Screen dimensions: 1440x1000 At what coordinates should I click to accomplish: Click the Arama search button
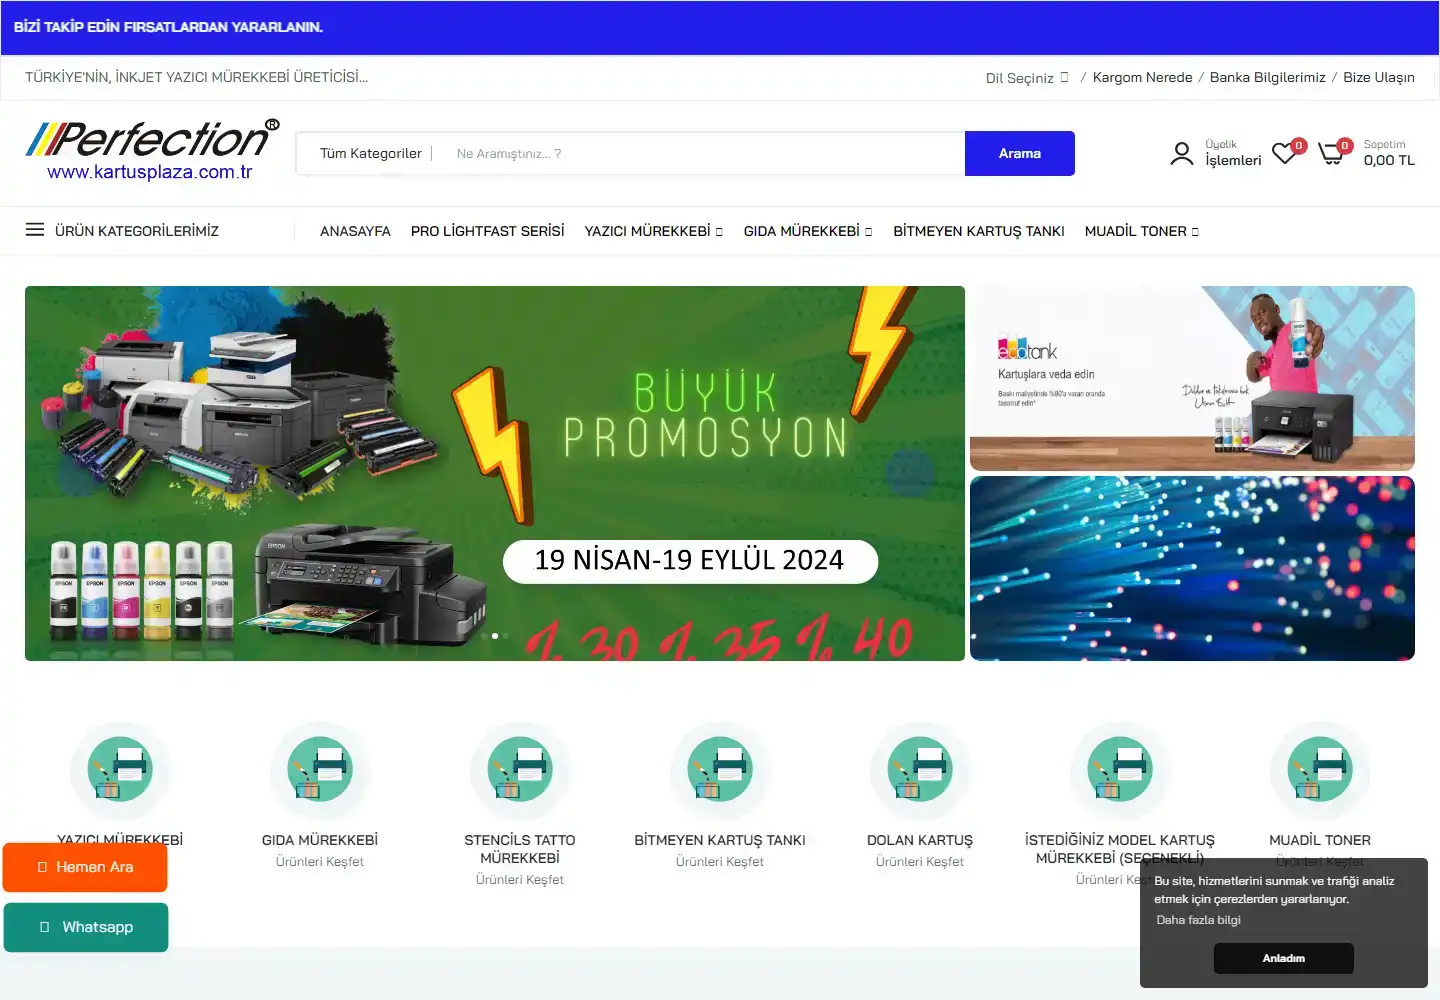click(x=1020, y=153)
